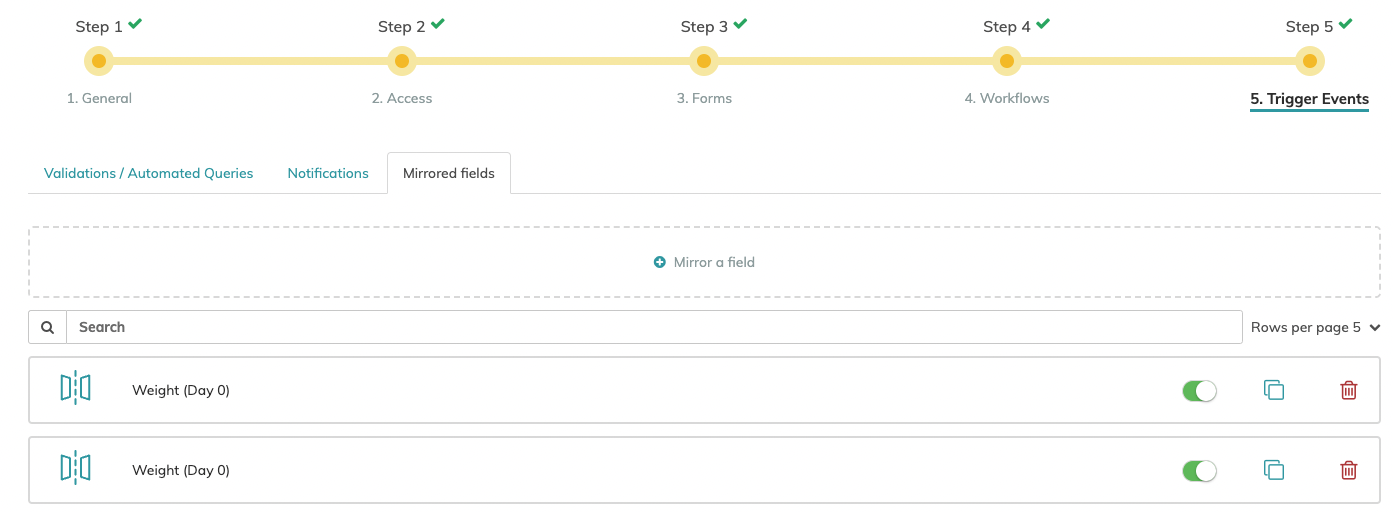Image resolution: width=1393 pixels, height=512 pixels.
Task: Open the Rows per page dropdown
Action: [x=1315, y=327]
